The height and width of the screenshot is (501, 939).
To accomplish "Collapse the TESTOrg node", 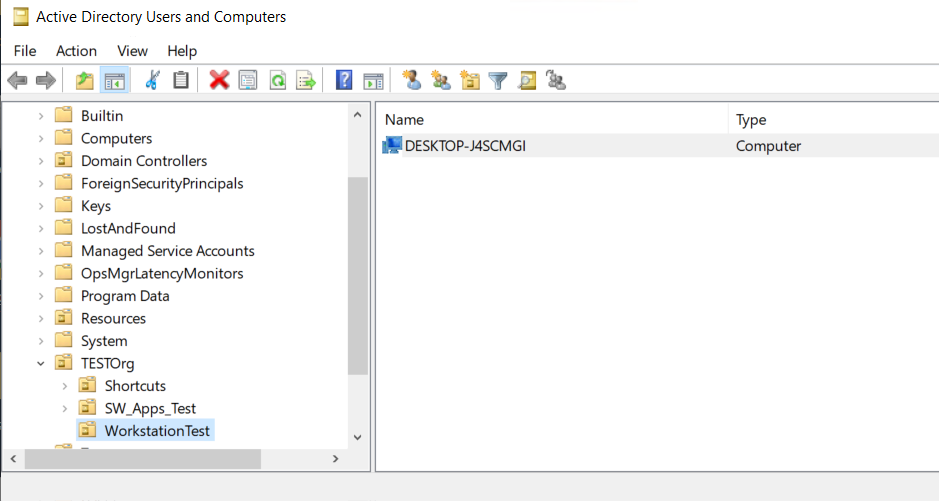I will [x=41, y=363].
